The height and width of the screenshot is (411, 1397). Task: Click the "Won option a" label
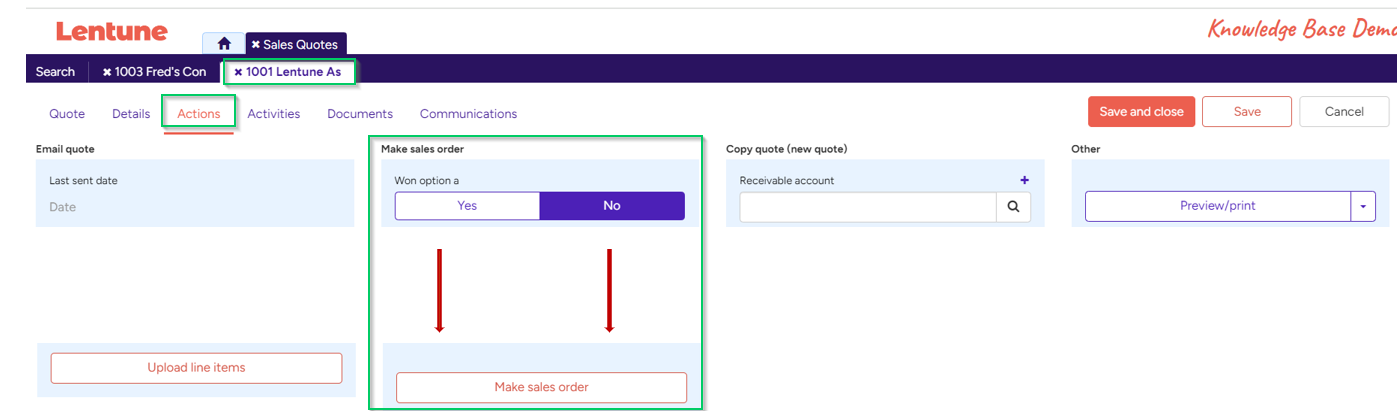tap(427, 180)
